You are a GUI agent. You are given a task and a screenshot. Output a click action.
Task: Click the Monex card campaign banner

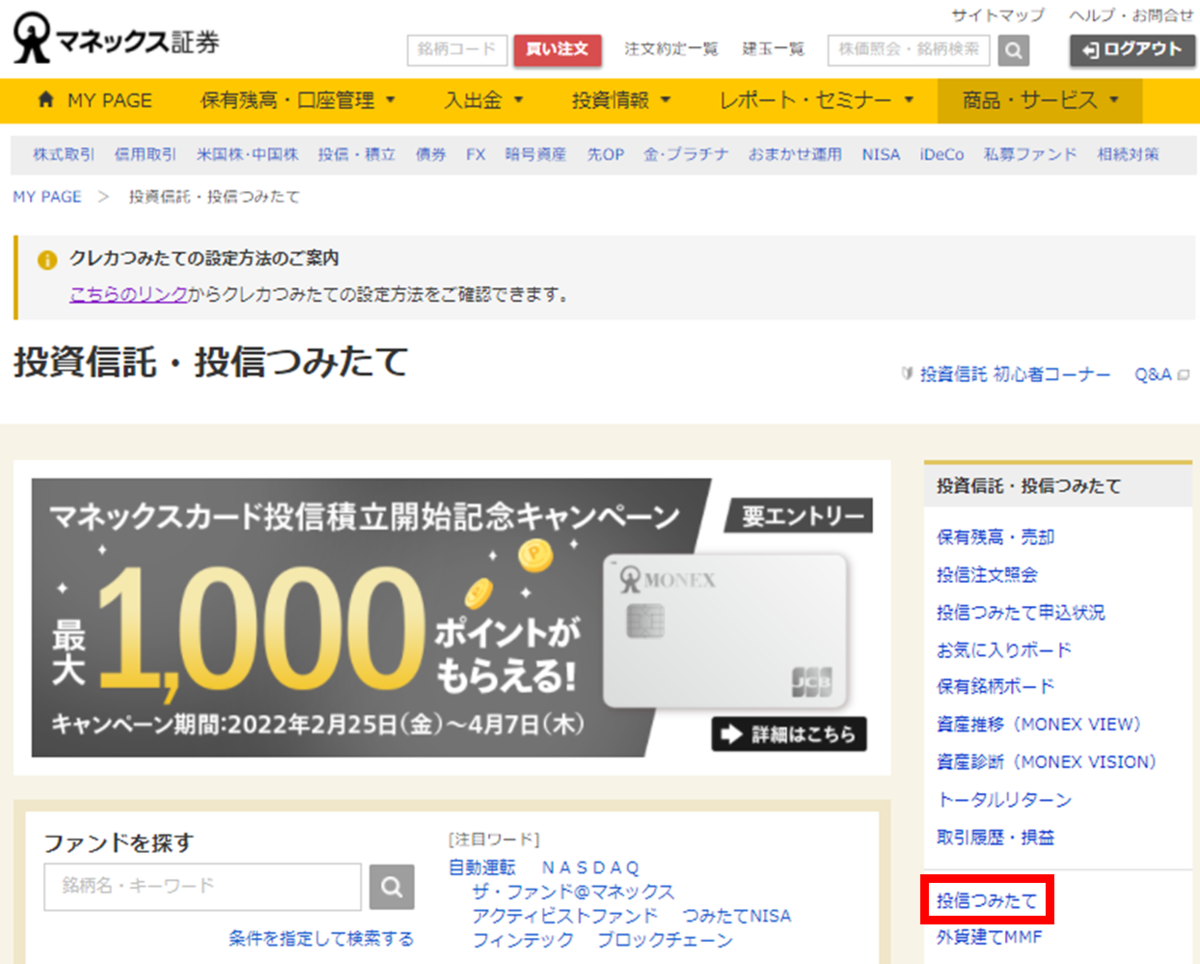tap(452, 617)
